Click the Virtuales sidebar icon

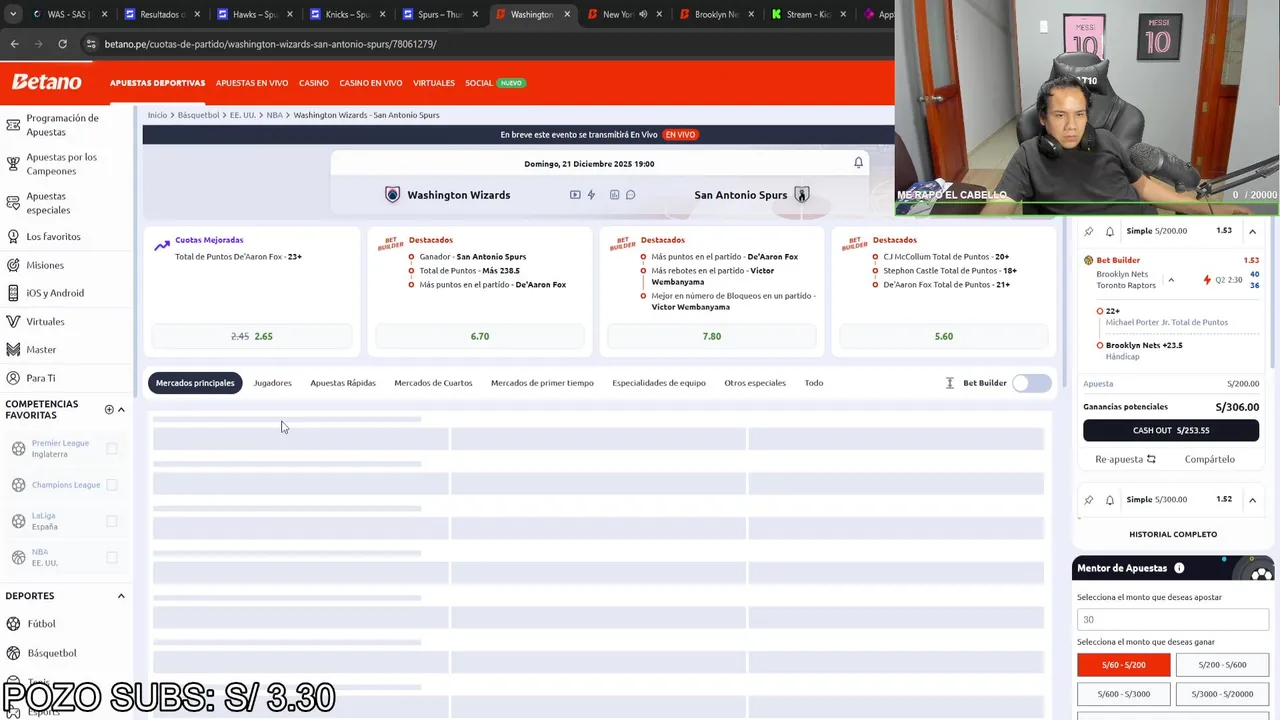pyautogui.click(x=13, y=322)
